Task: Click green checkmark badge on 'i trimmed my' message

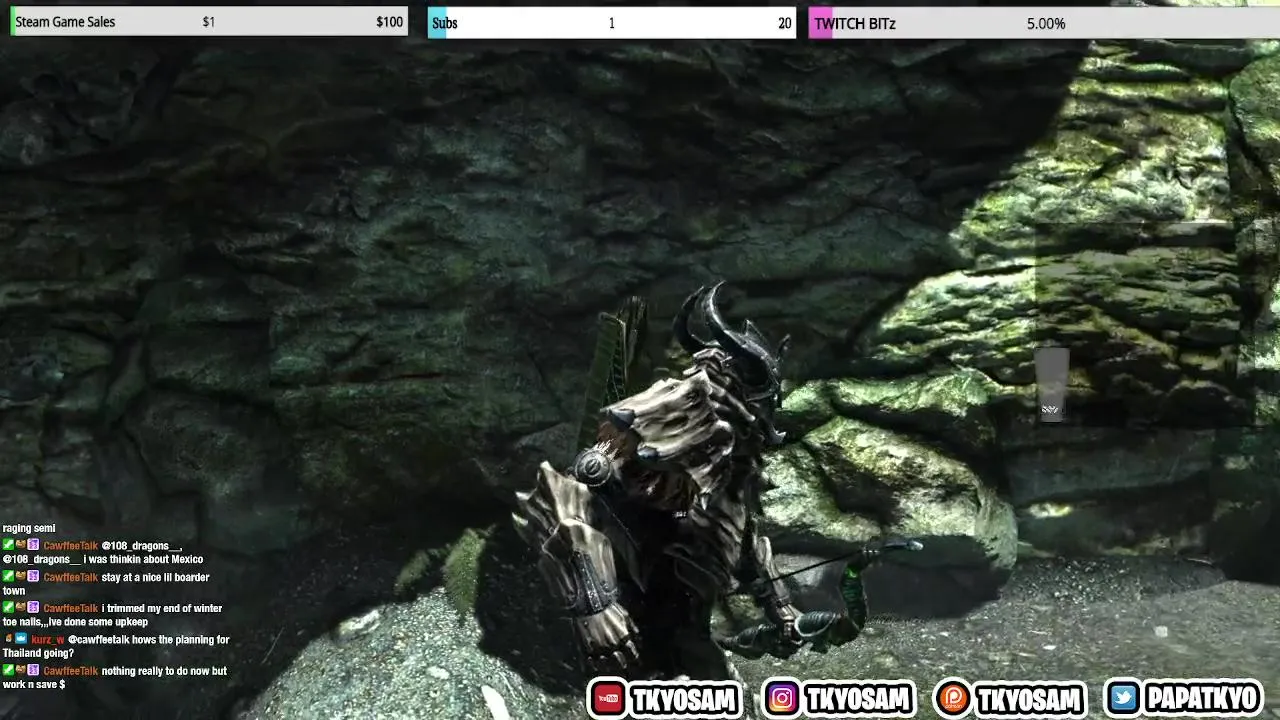Action: point(8,608)
